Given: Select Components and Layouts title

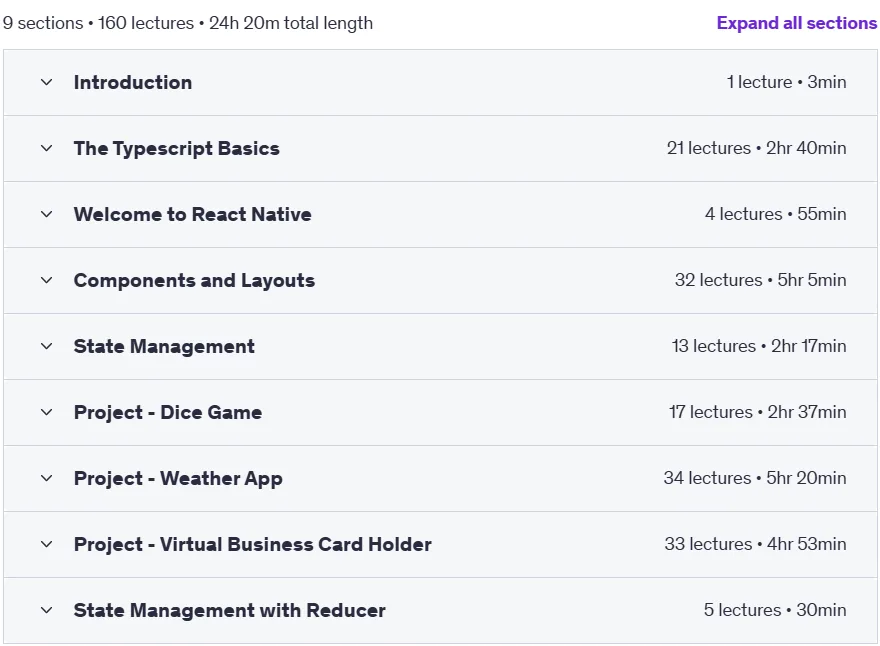Looking at the screenshot, I should 194,281.
